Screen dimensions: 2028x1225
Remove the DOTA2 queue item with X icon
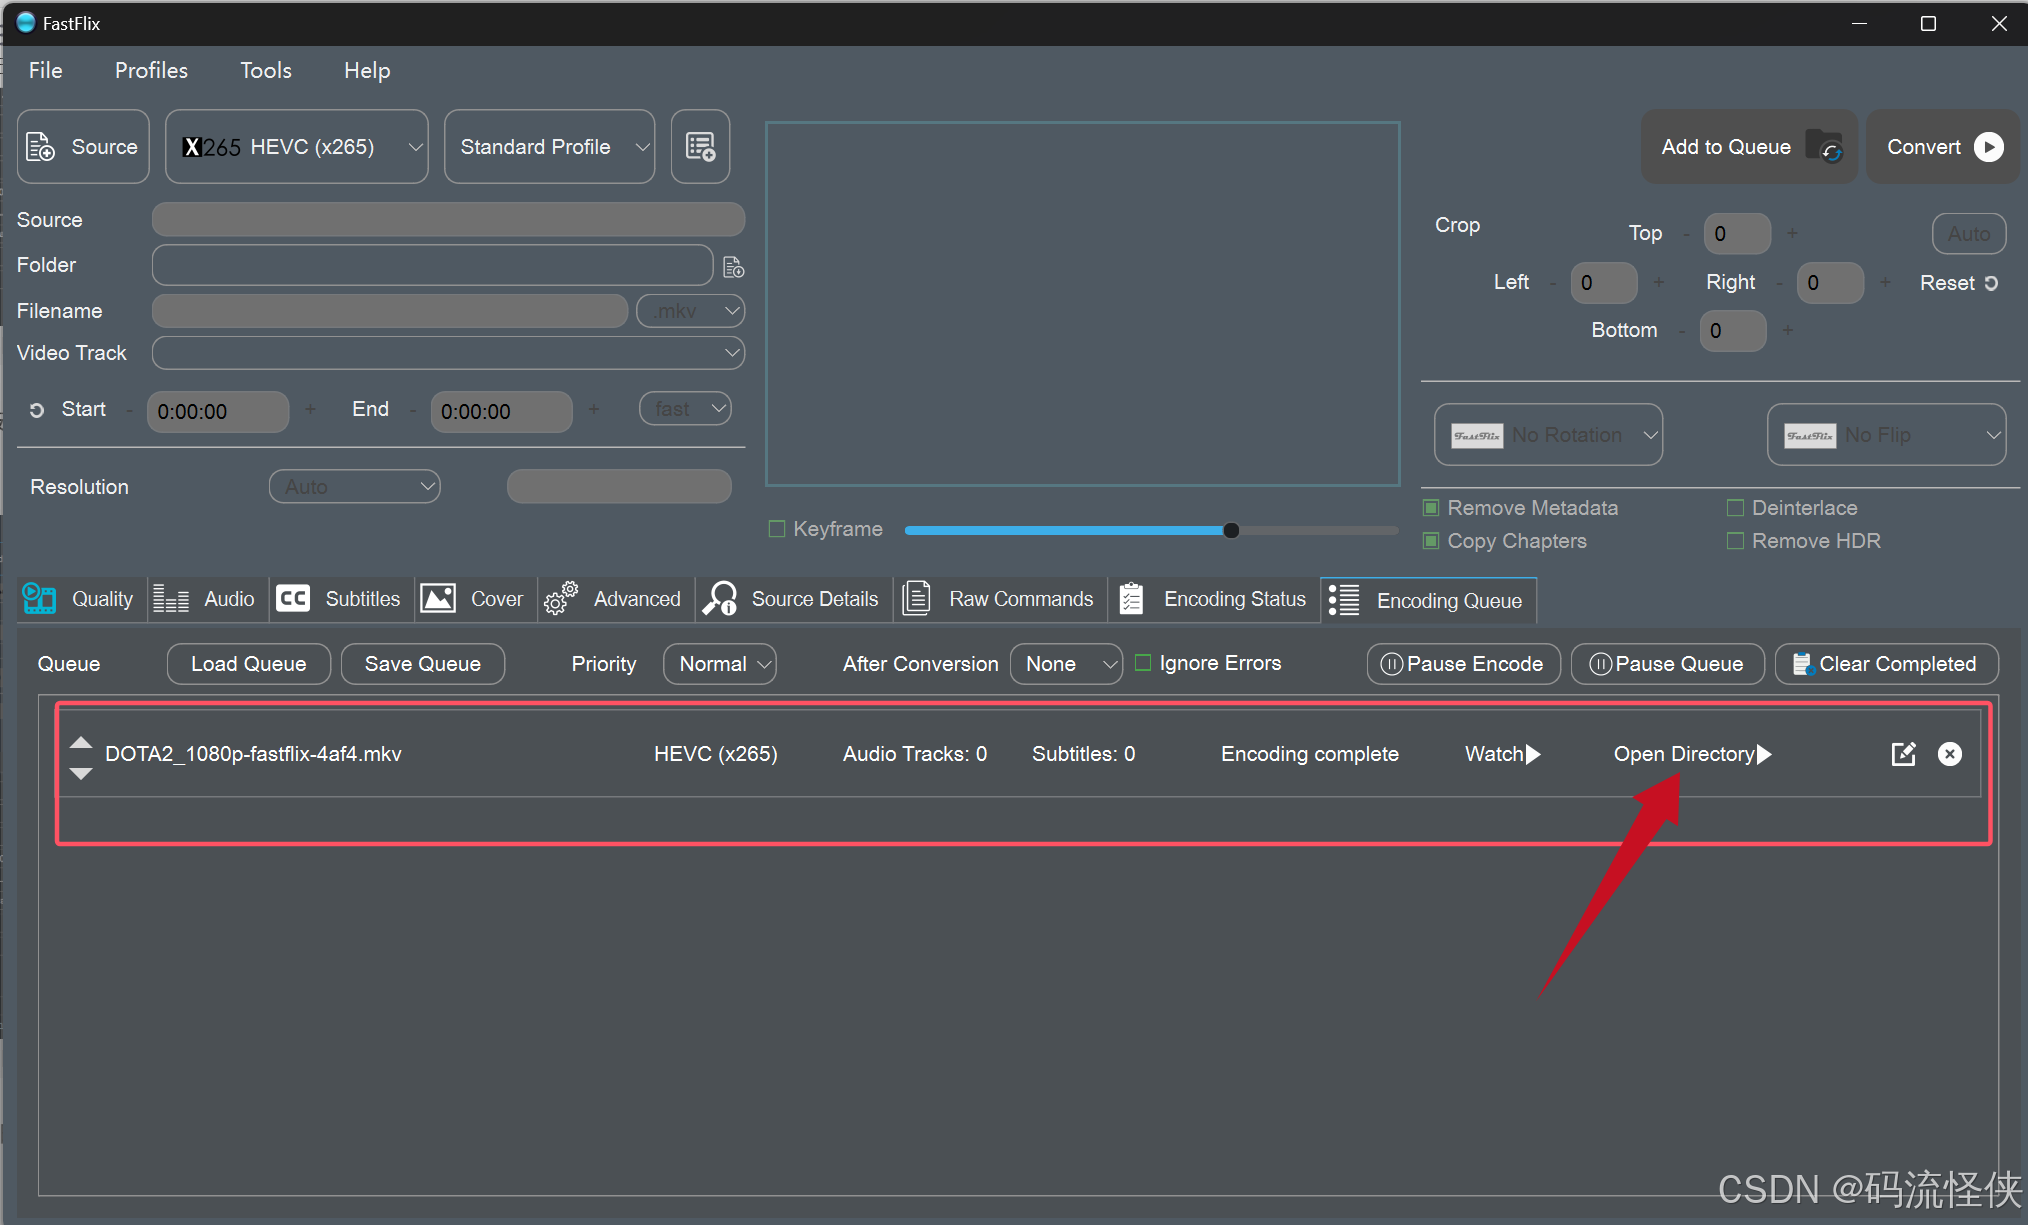click(1949, 754)
